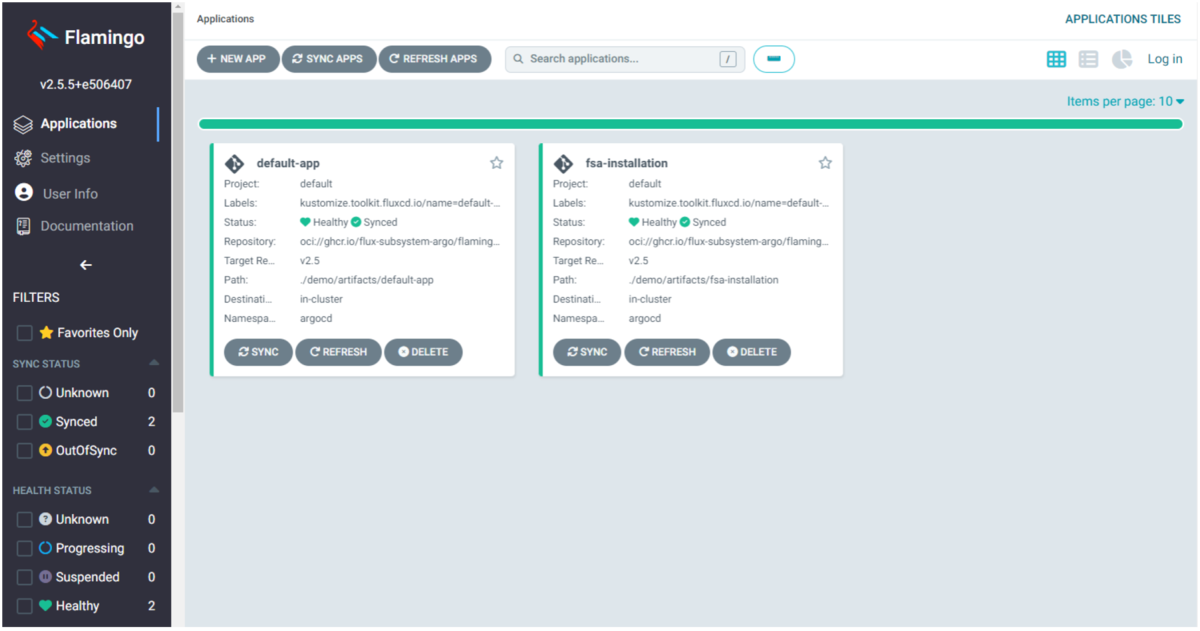This screenshot has width=1200, height=631.
Task: Click the SYNC APPS button
Action: coord(329,59)
